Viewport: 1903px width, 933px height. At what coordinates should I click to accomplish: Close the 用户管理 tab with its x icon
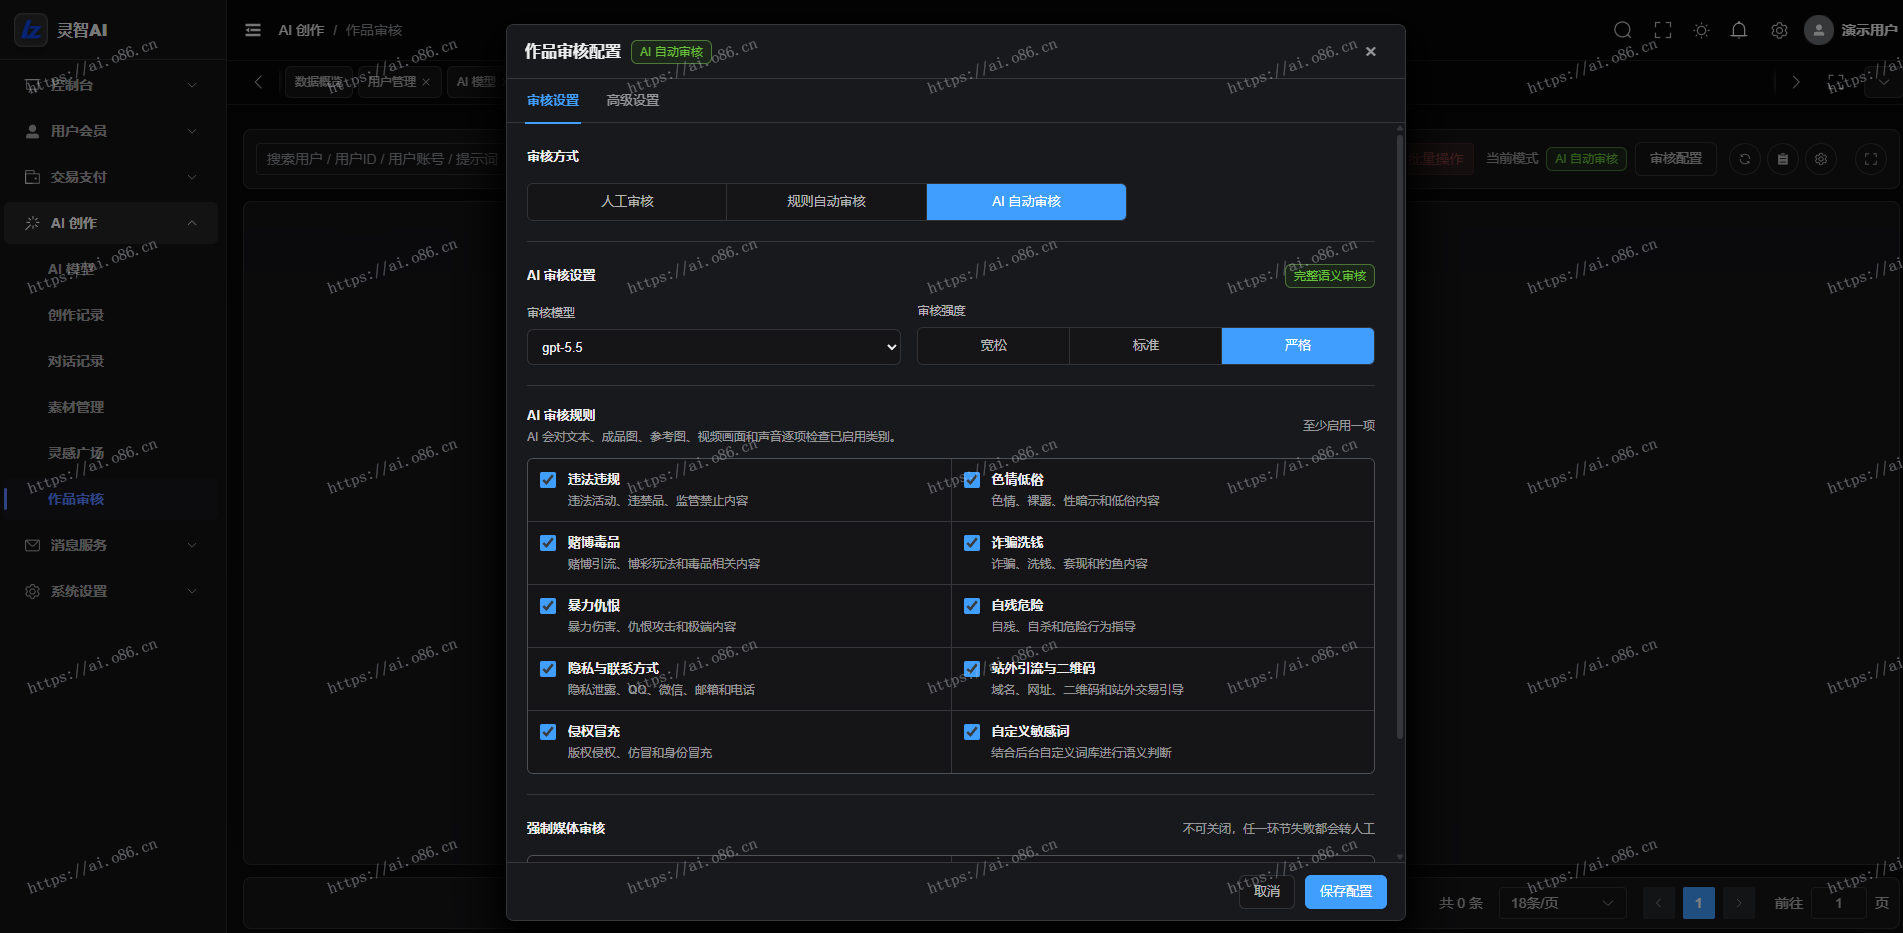click(x=426, y=82)
